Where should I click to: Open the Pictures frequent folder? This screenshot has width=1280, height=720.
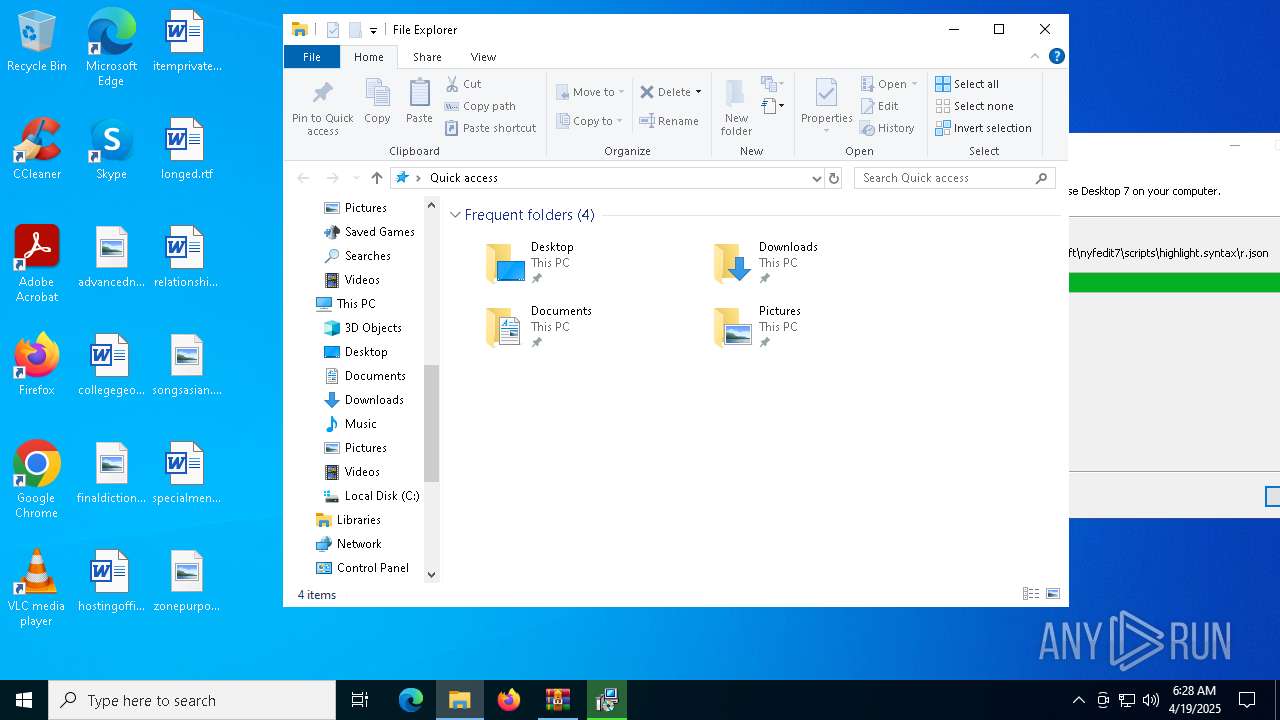[x=768, y=327]
